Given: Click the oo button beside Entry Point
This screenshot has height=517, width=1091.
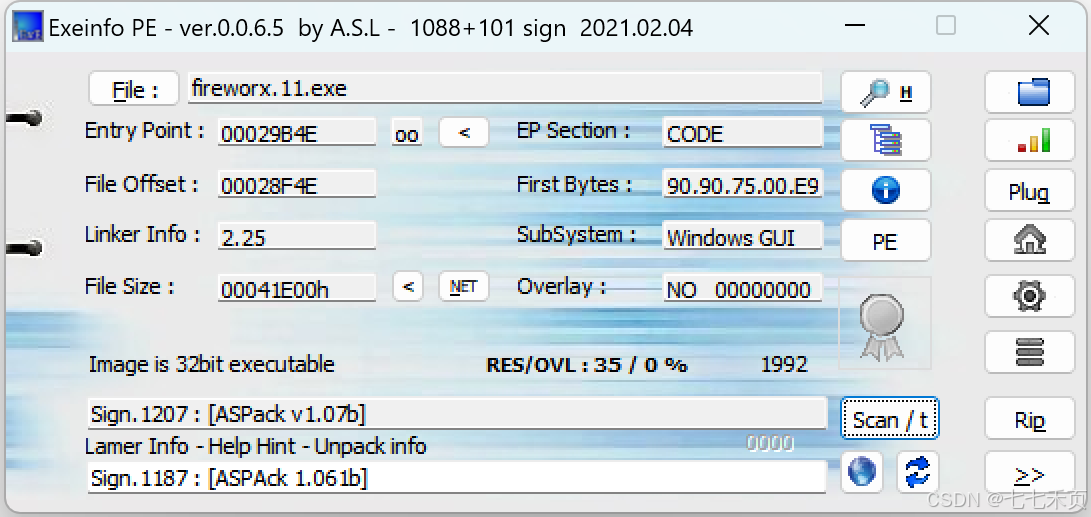Looking at the screenshot, I should (406, 133).
